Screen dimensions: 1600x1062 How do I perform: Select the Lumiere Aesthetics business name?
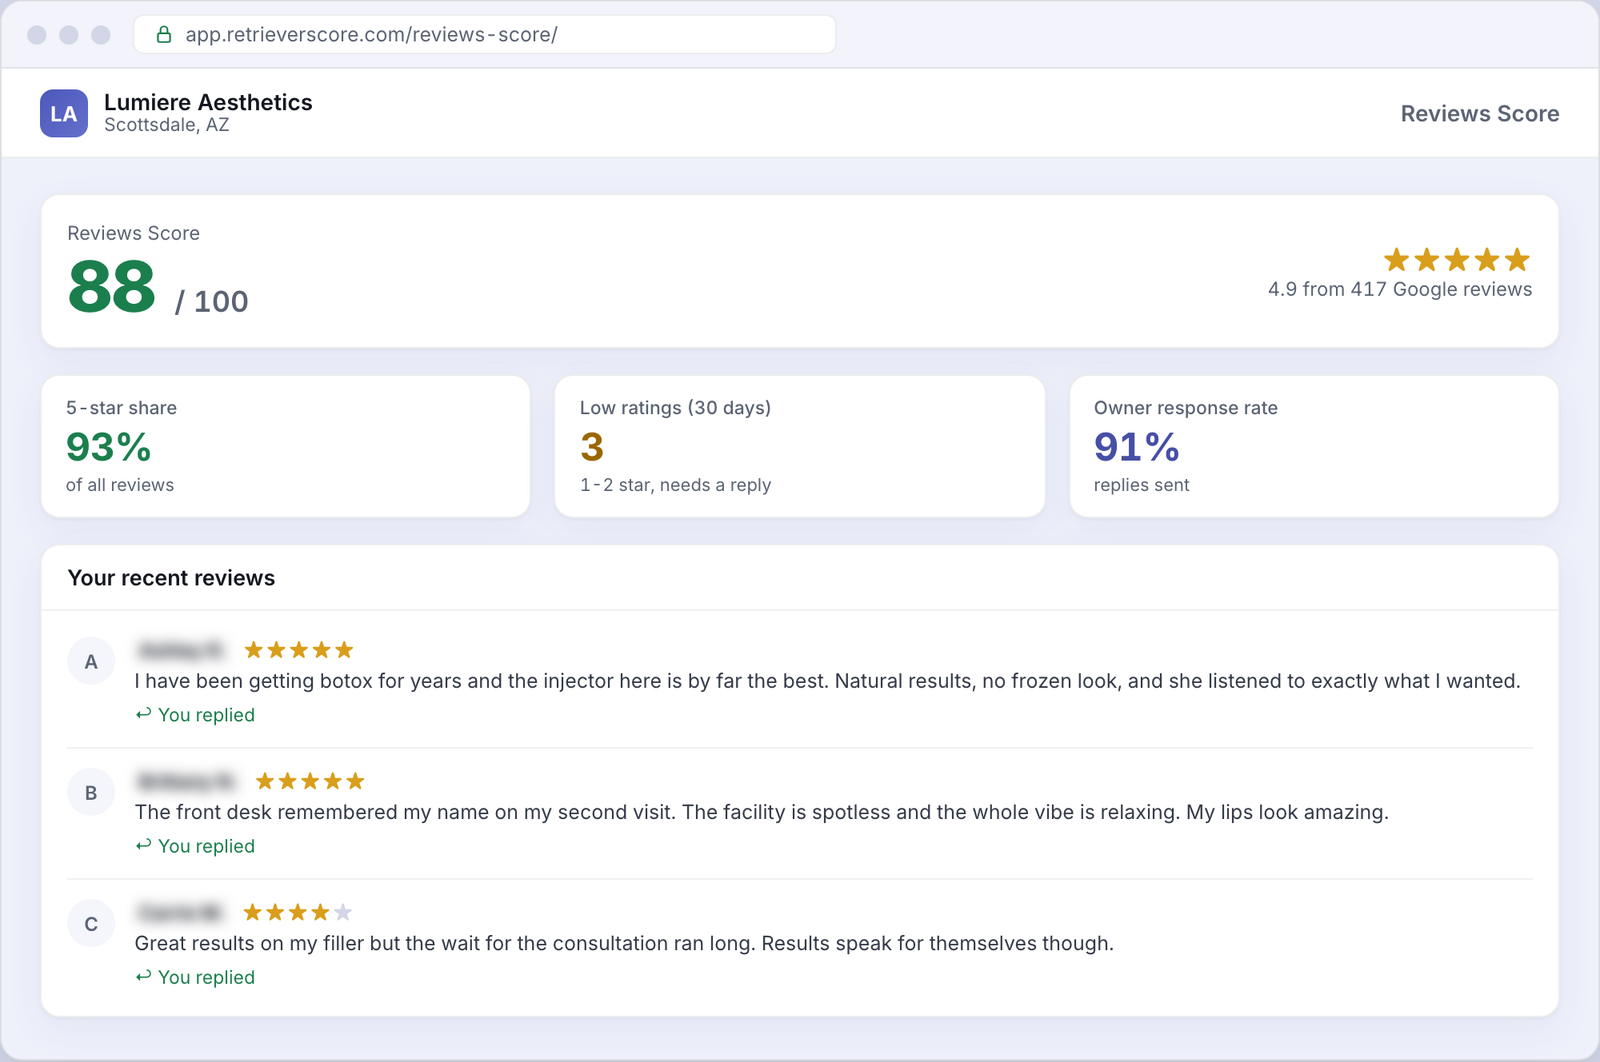coord(208,102)
